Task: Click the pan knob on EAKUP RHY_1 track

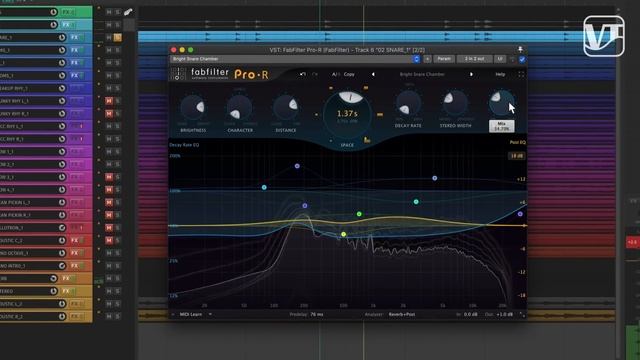Action: coord(62,88)
